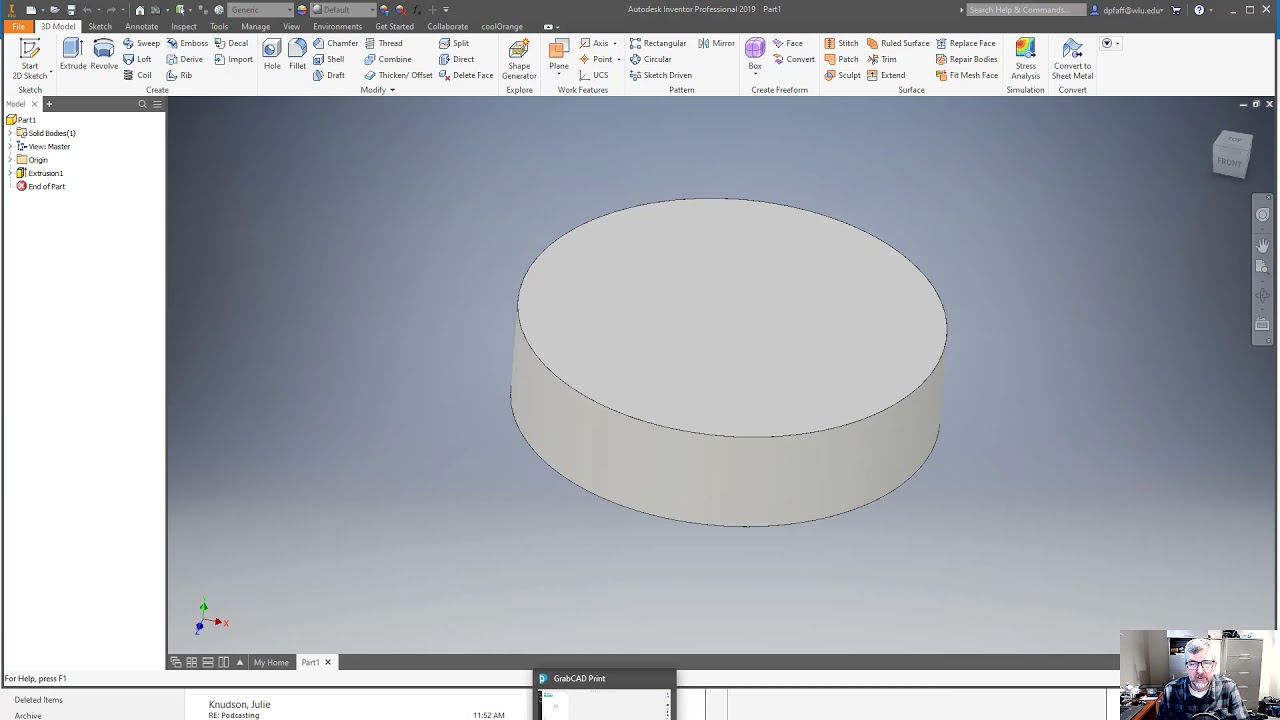Open the Hole tool
The width and height of the screenshot is (1280, 720).
(272, 55)
